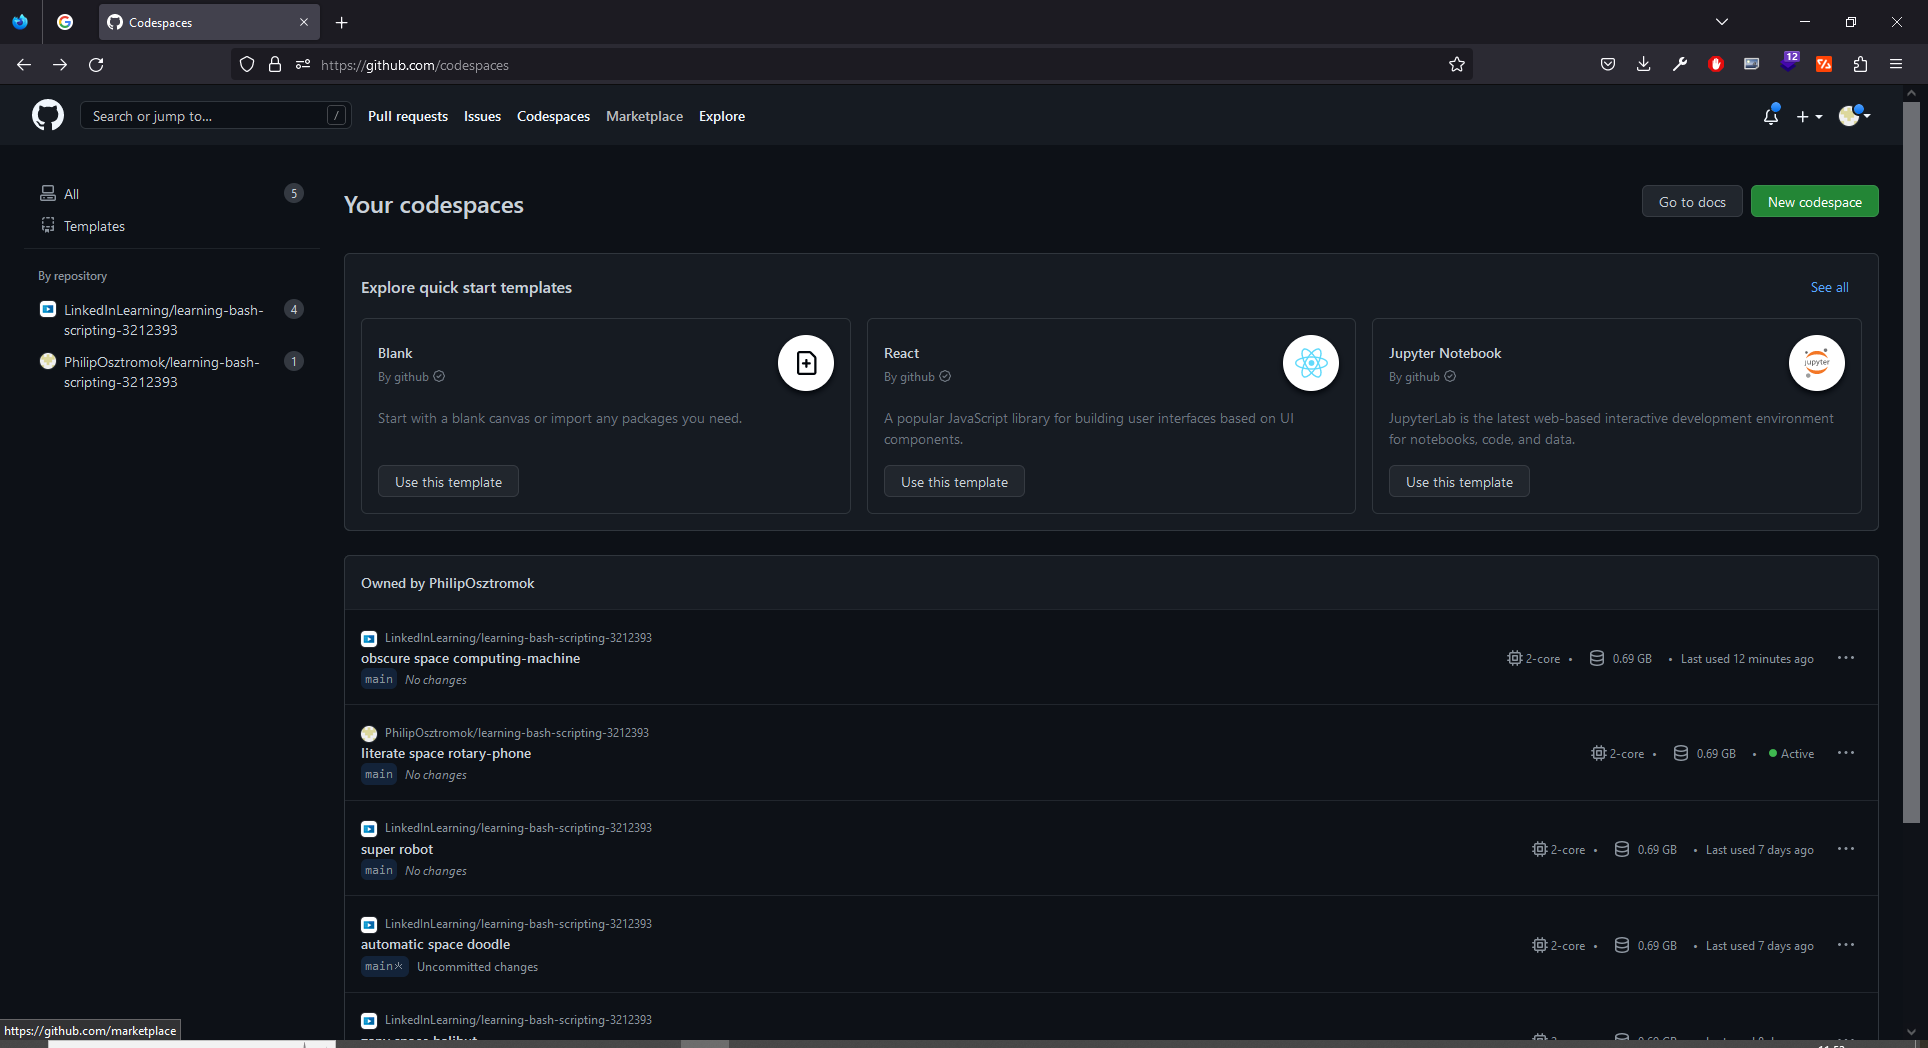Image resolution: width=1928 pixels, height=1048 pixels.
Task: Click the Firefox View icon
Action: click(20, 22)
